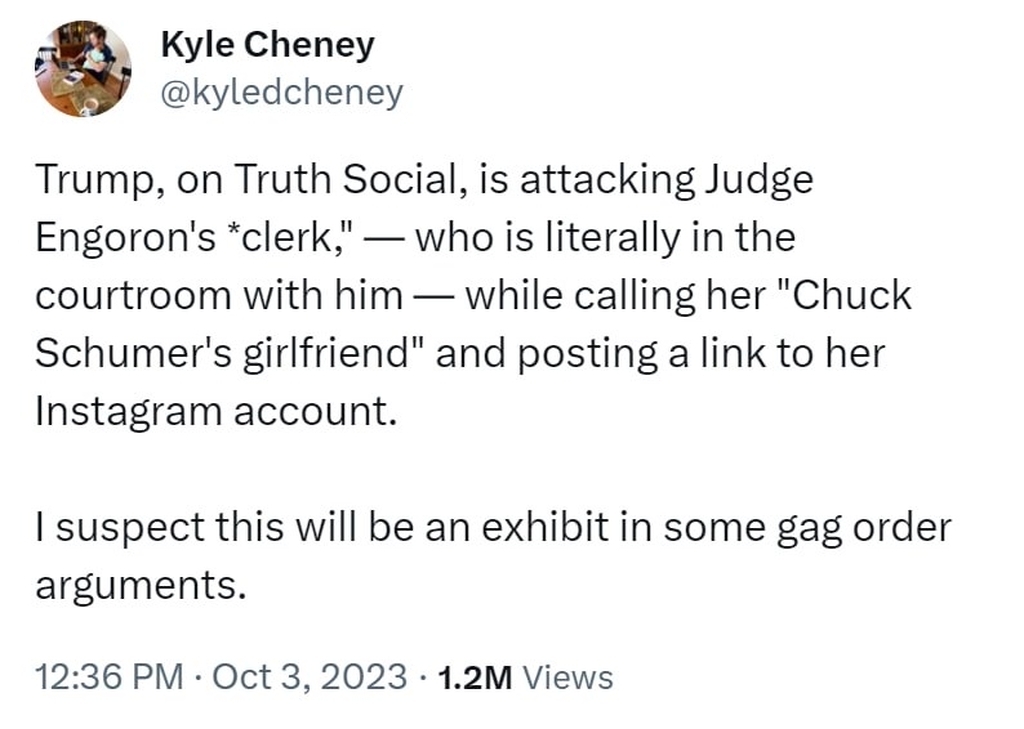Open Kyle Cheney's profile picture
Viewport: 1024px width, 729px height.
click(83, 69)
